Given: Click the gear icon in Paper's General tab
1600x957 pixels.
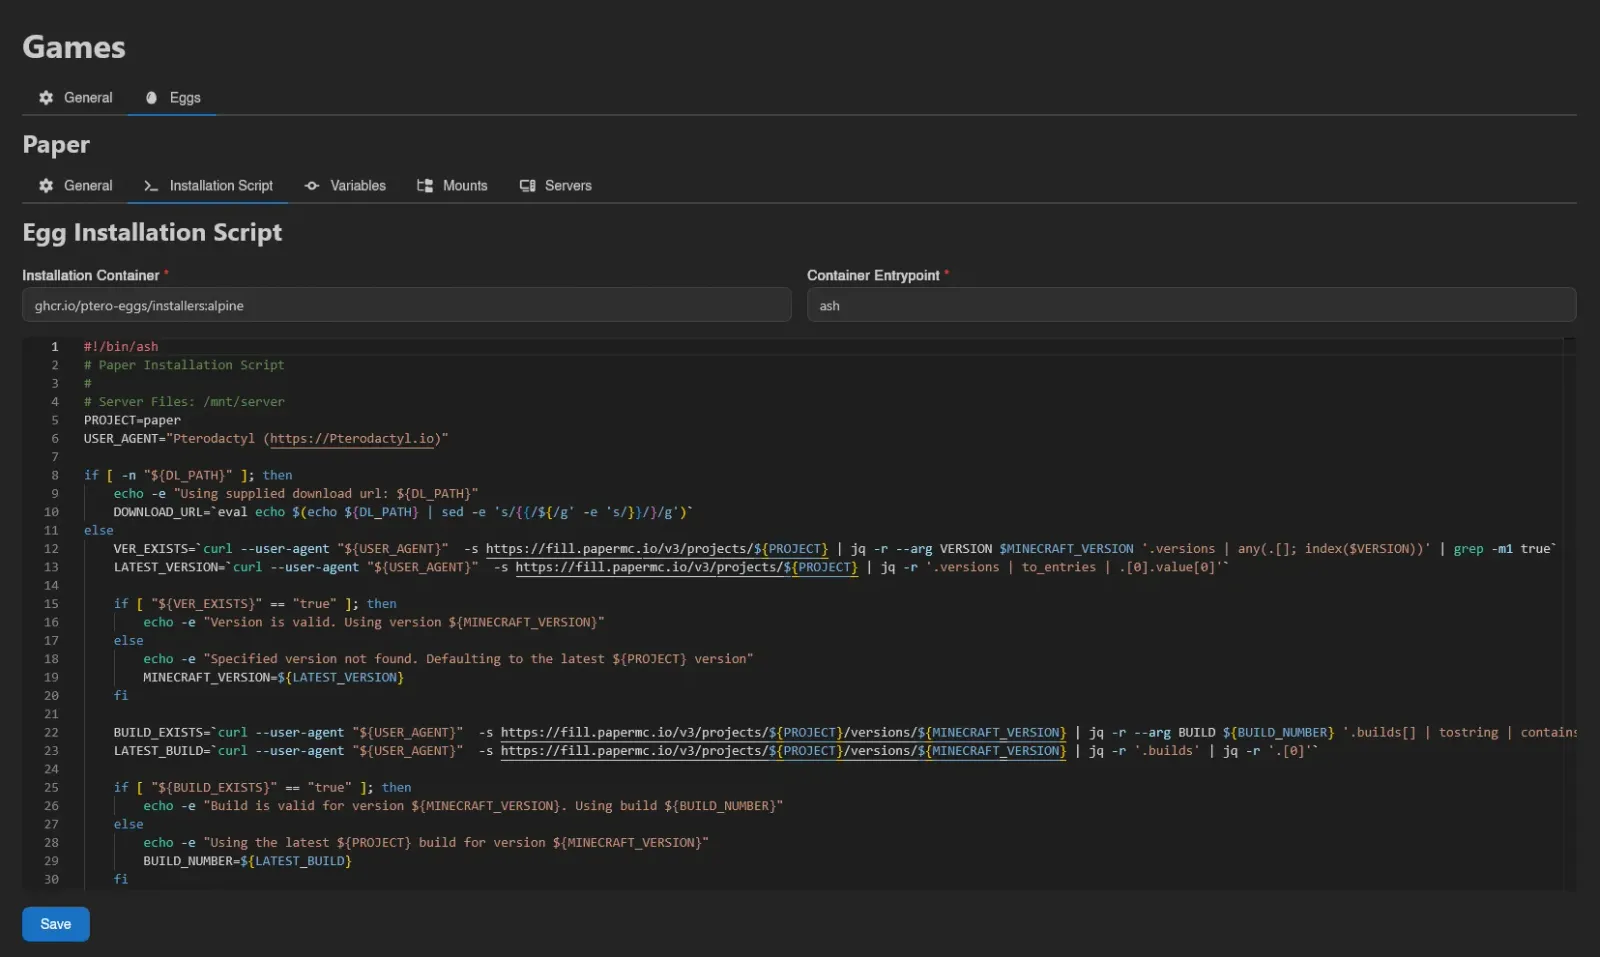Looking at the screenshot, I should (46, 186).
